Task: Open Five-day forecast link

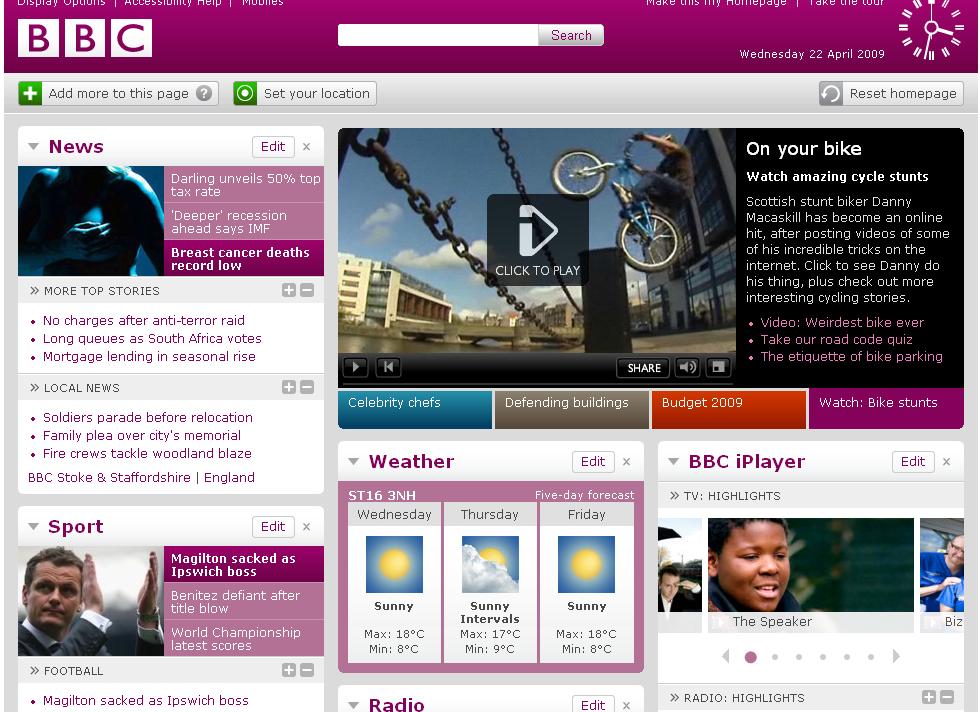Action: 584,495
